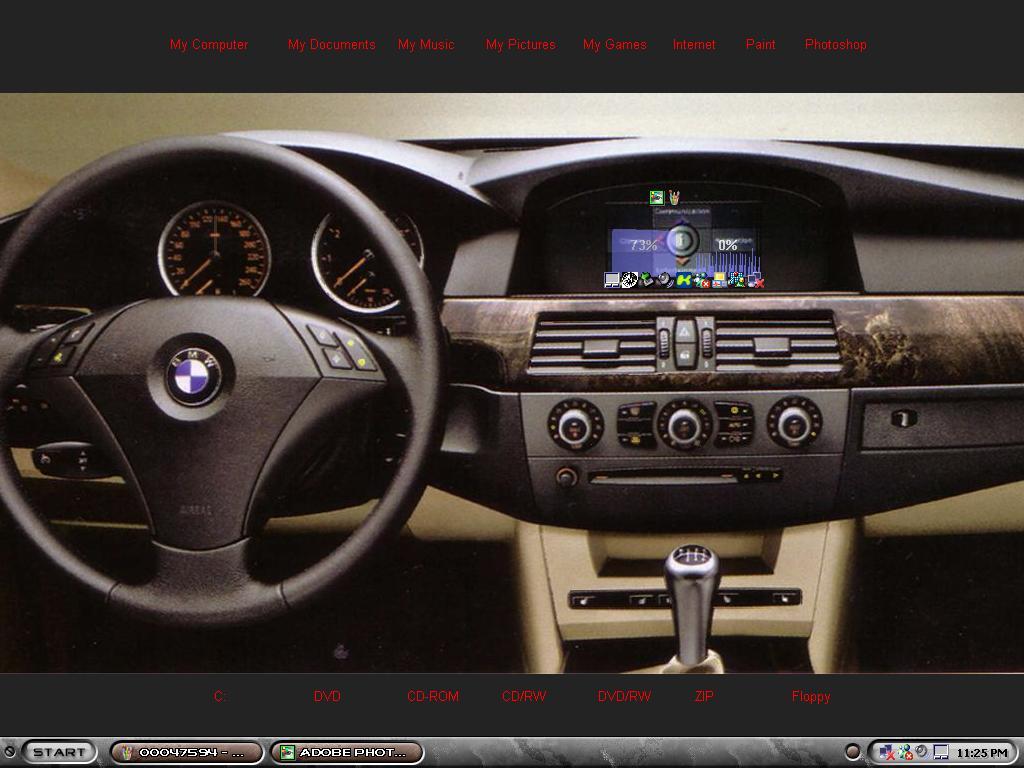Switch to the 00047594 taskbar window
Viewport: 1024px width, 768px height.
(186, 752)
